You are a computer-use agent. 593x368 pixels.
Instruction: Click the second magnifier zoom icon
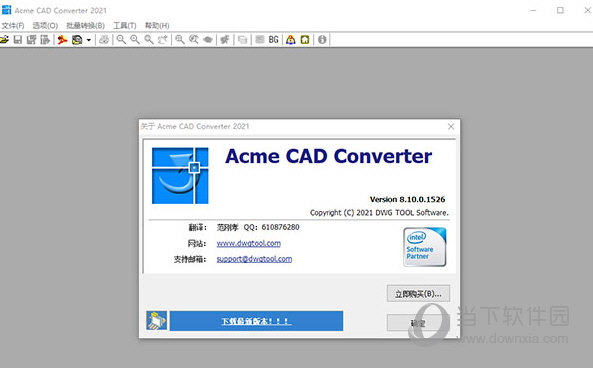[135, 39]
